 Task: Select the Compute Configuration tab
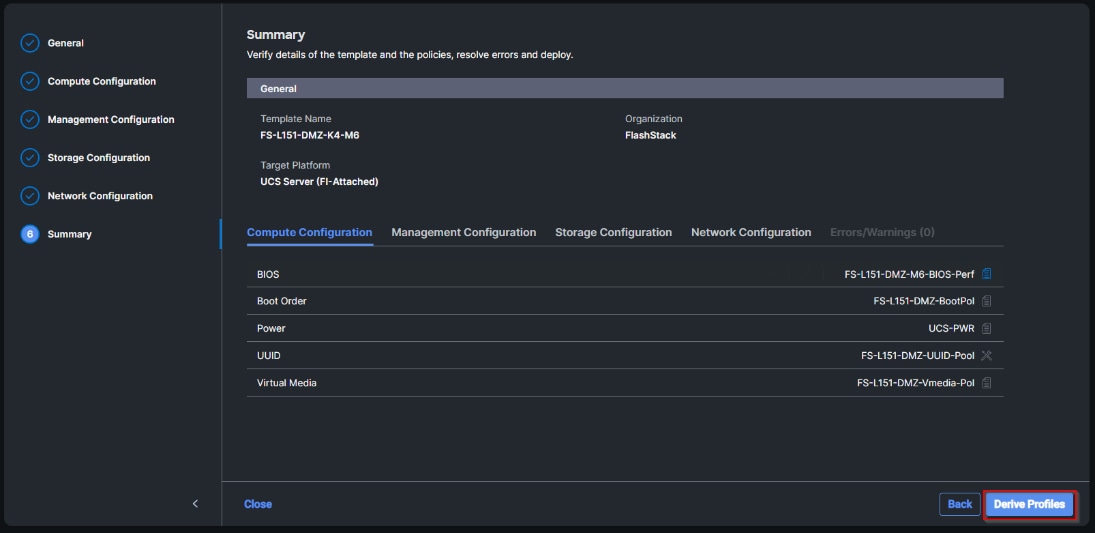(309, 232)
